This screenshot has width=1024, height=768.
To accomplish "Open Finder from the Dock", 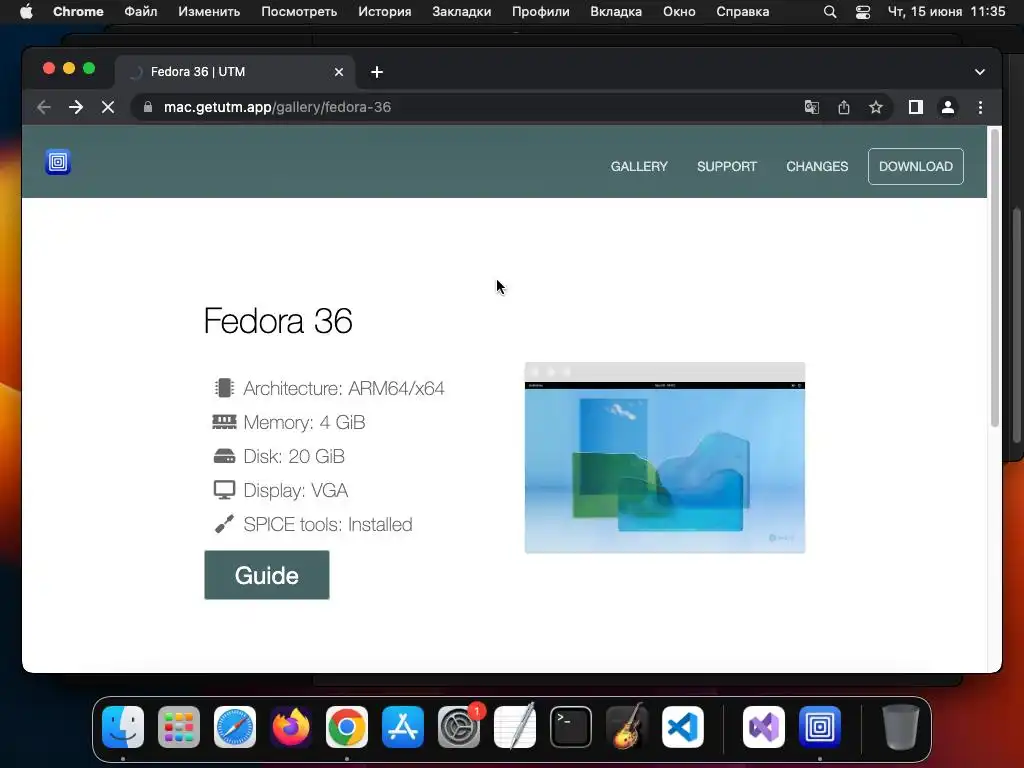I will pos(123,727).
